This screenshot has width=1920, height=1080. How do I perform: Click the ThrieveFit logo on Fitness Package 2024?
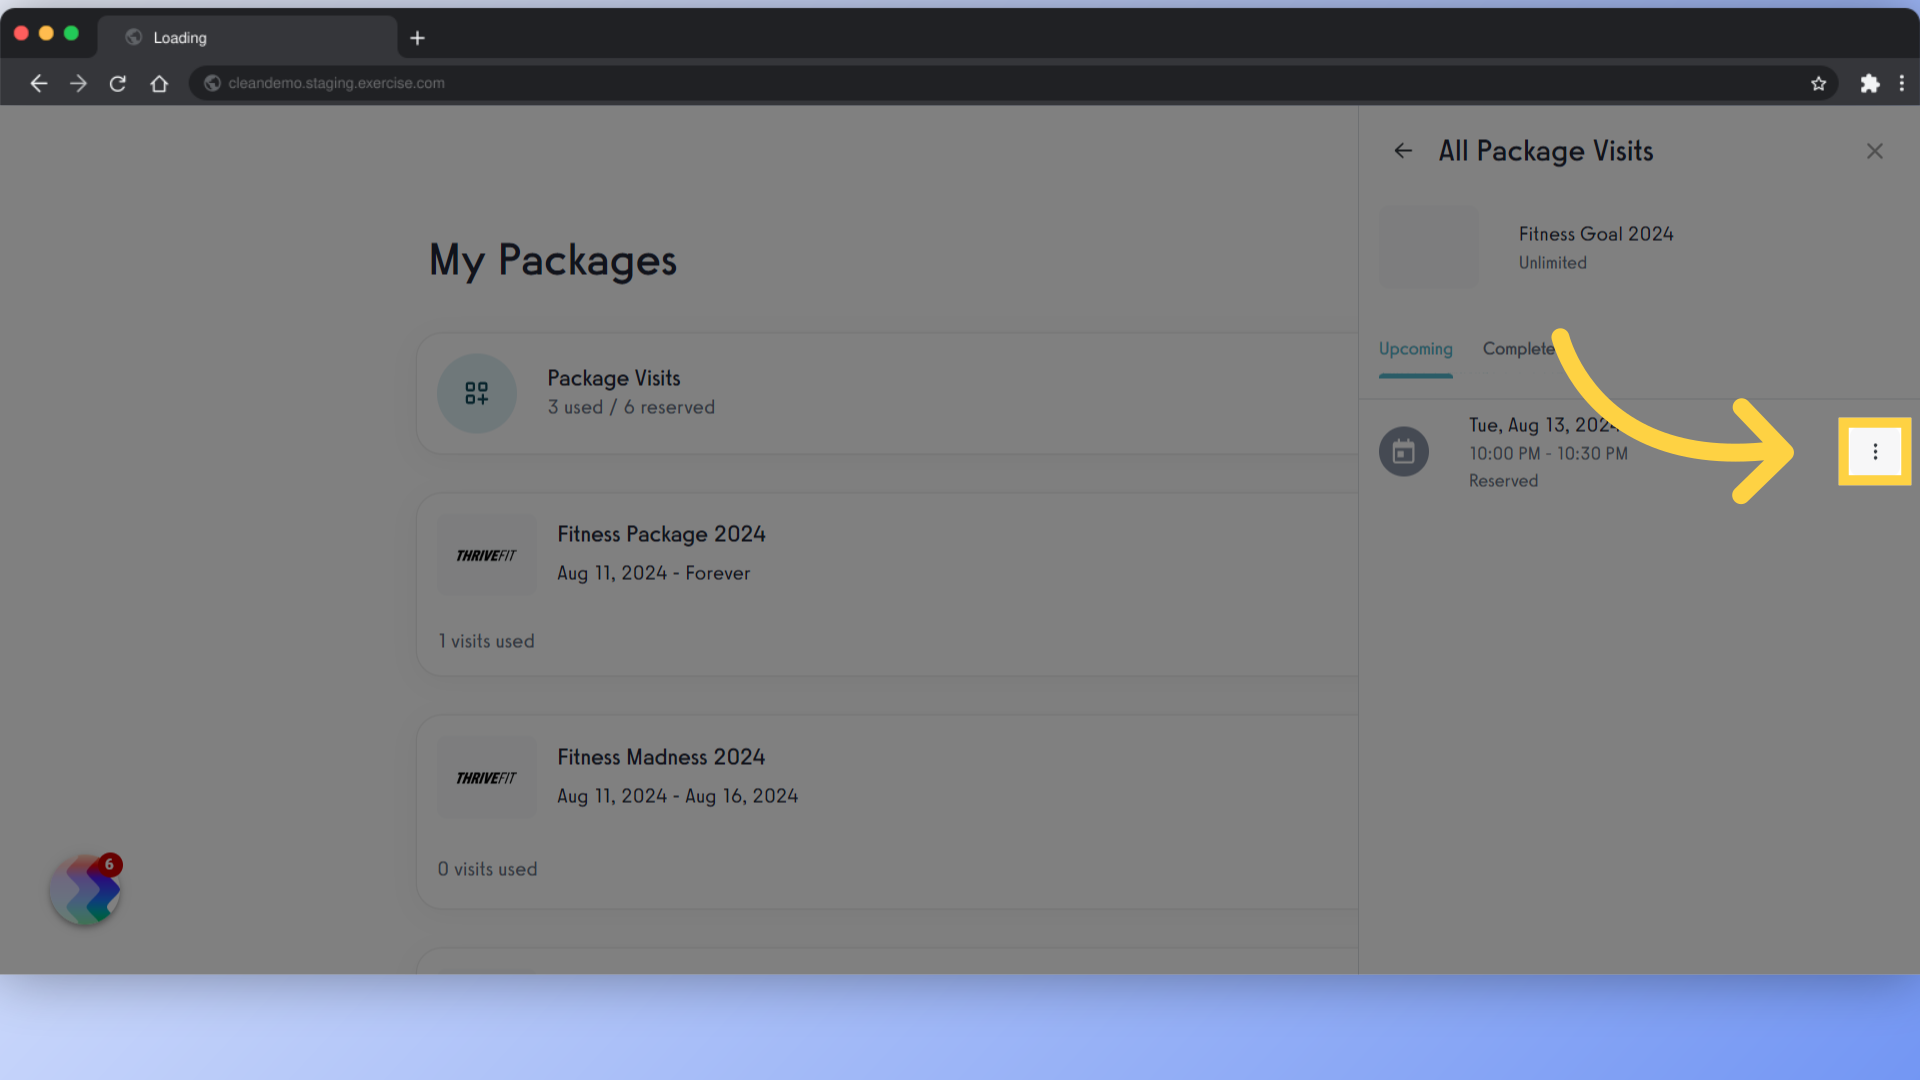[485, 554]
